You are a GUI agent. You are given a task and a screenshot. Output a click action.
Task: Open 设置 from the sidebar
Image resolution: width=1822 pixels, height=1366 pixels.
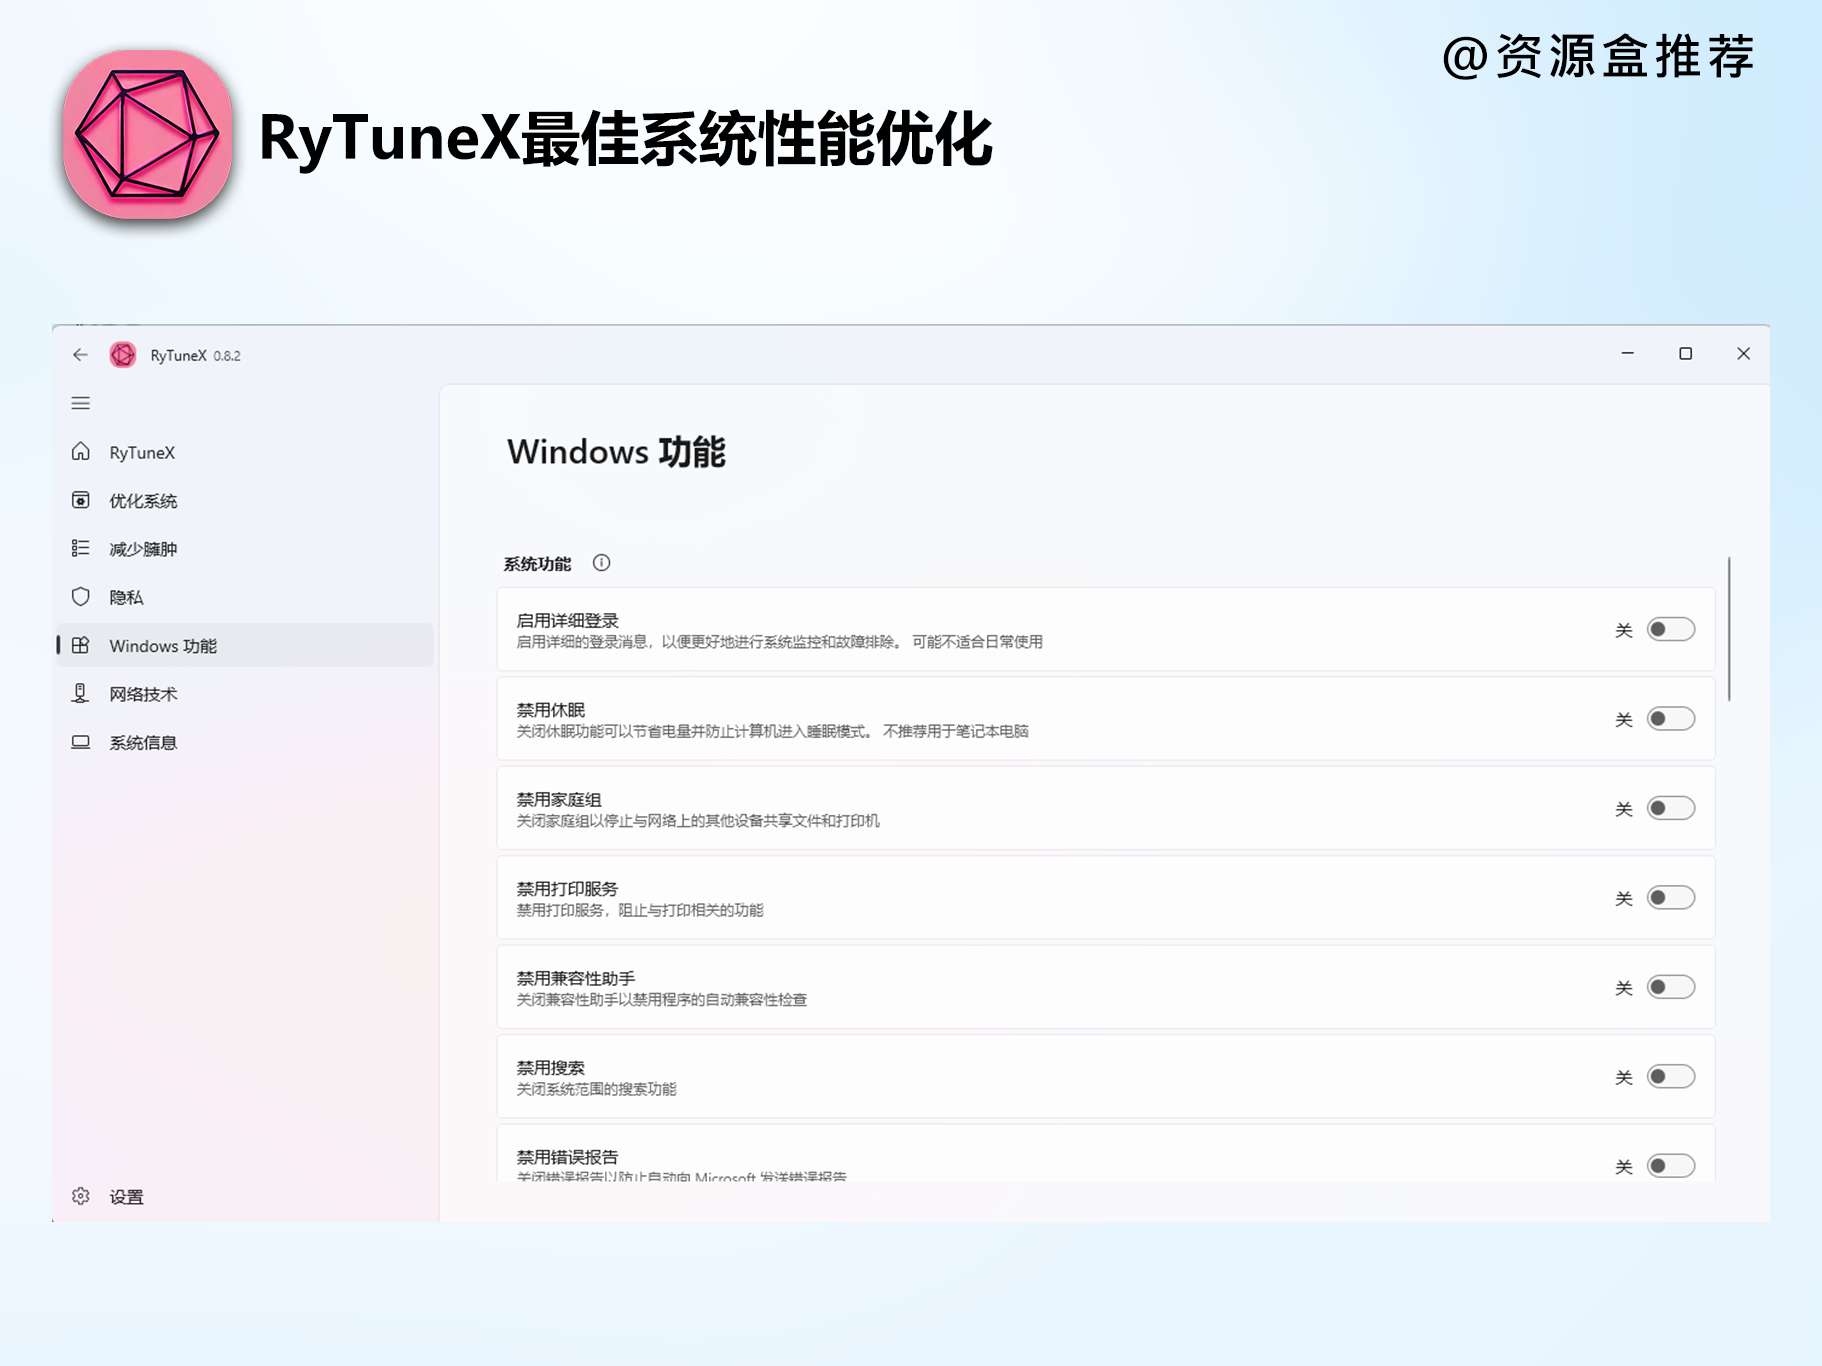245,1197
